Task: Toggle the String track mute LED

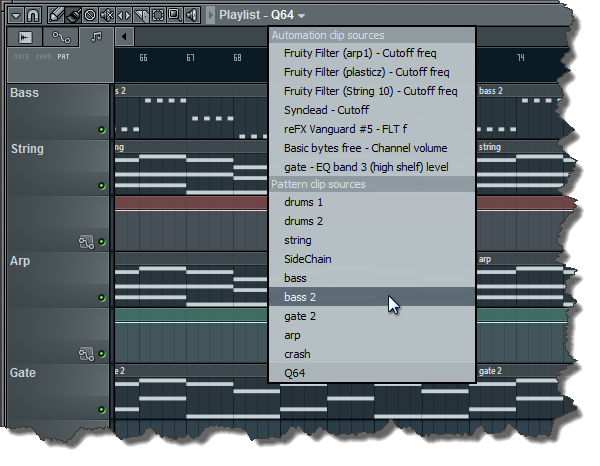Action: tap(101, 186)
